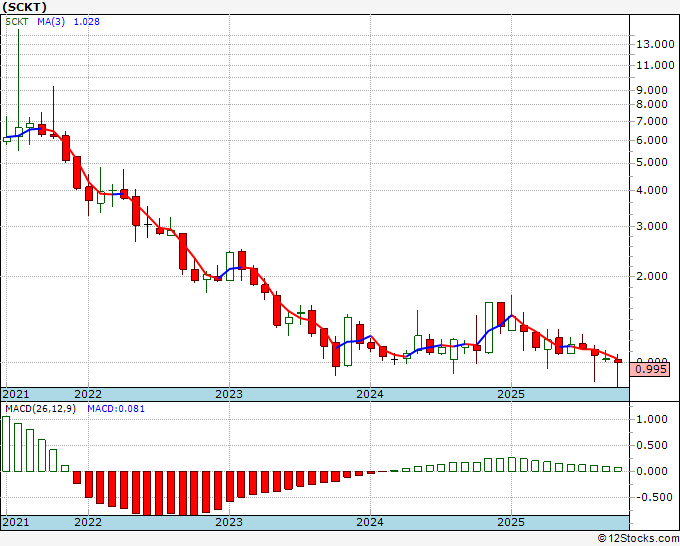Click 2023 on the price chart timeline
This screenshot has height=546, width=680.
(x=229, y=394)
